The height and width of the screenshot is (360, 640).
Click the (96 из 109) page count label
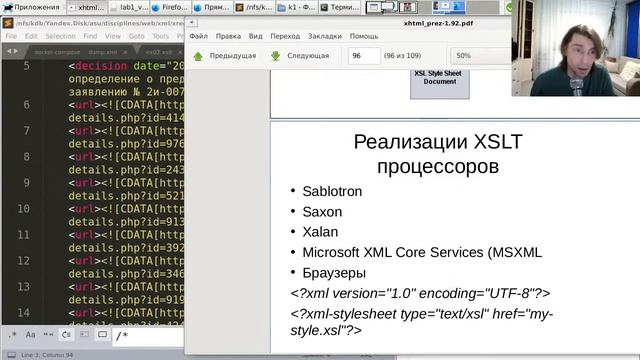coord(402,56)
